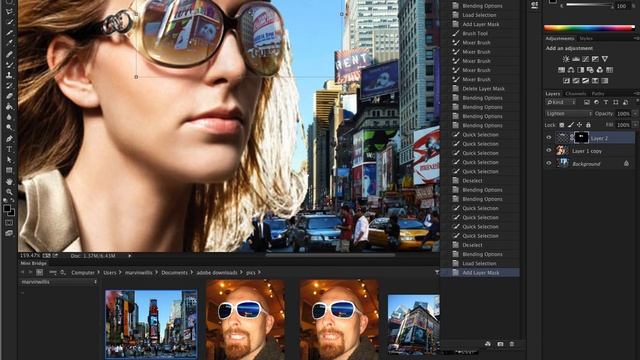Select the Quick Selection tool
Image resolution: width=640 pixels, height=360 pixels.
(x=9, y=22)
